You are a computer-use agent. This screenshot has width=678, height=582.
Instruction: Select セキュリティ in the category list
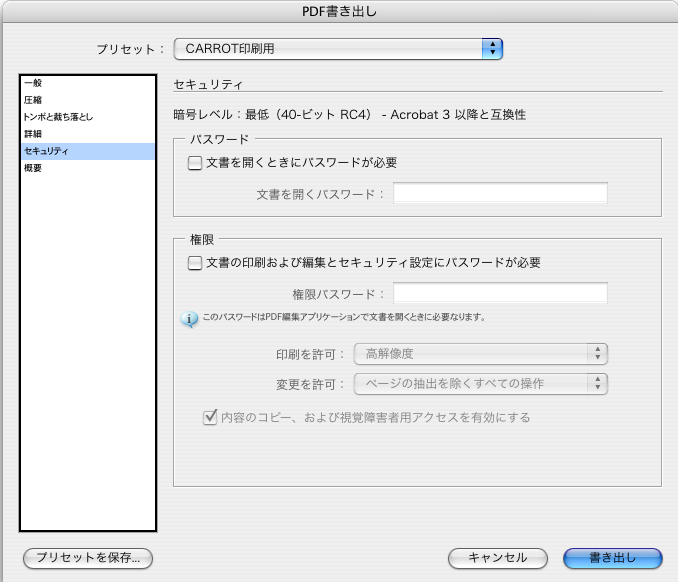point(87,151)
